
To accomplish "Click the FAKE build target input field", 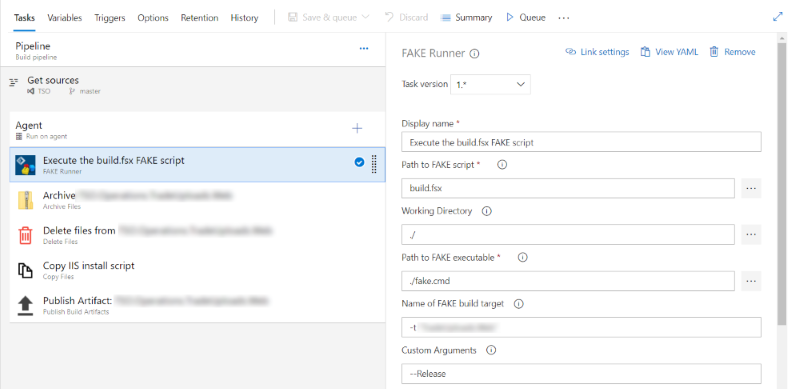I will [x=581, y=327].
